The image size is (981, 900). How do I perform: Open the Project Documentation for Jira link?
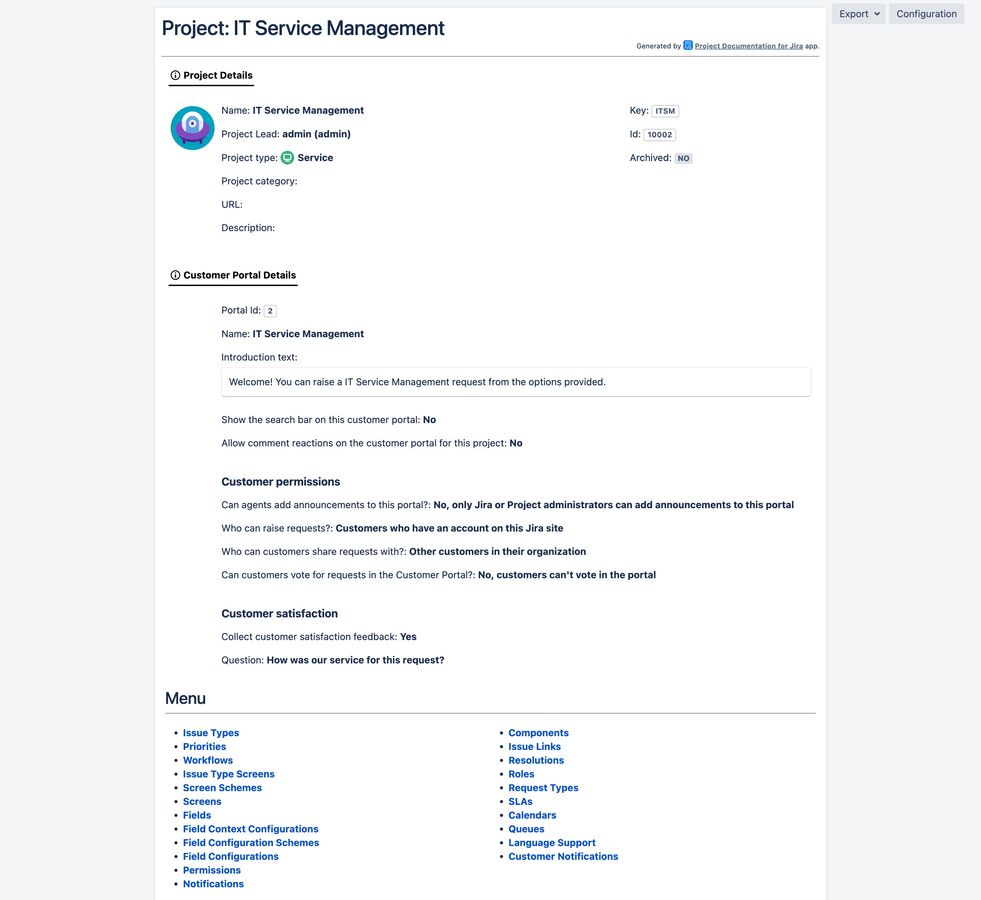coord(748,46)
